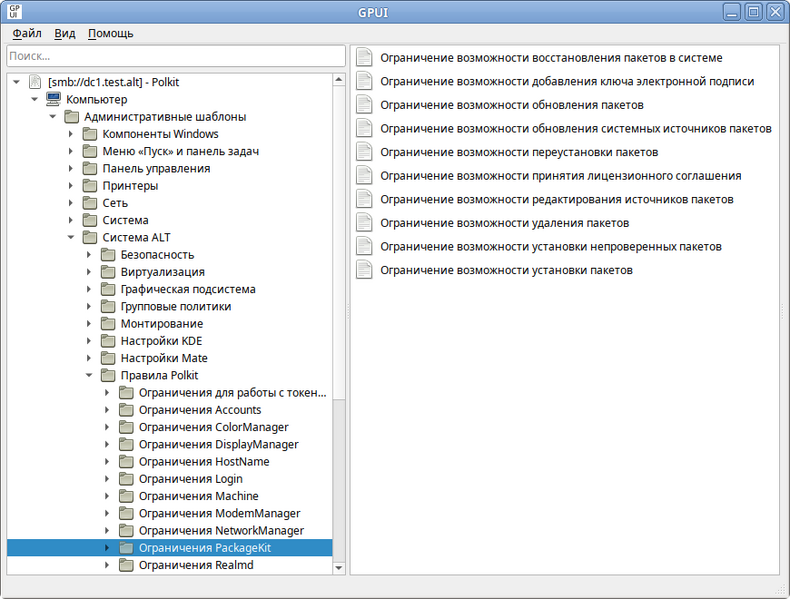The height and width of the screenshot is (599, 790).
Task: Click the icon of policy добавления ключа электронной подписи
Action: [x=364, y=81]
